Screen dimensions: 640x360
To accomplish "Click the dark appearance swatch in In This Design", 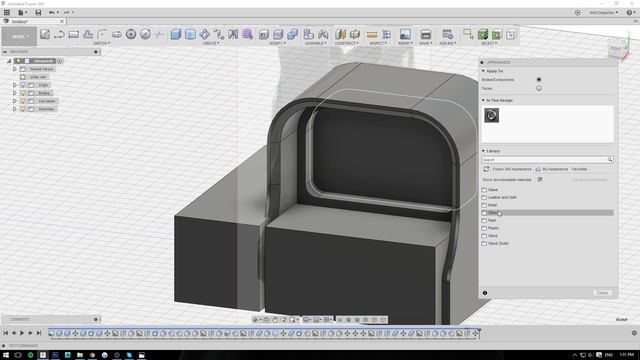I will [491, 115].
